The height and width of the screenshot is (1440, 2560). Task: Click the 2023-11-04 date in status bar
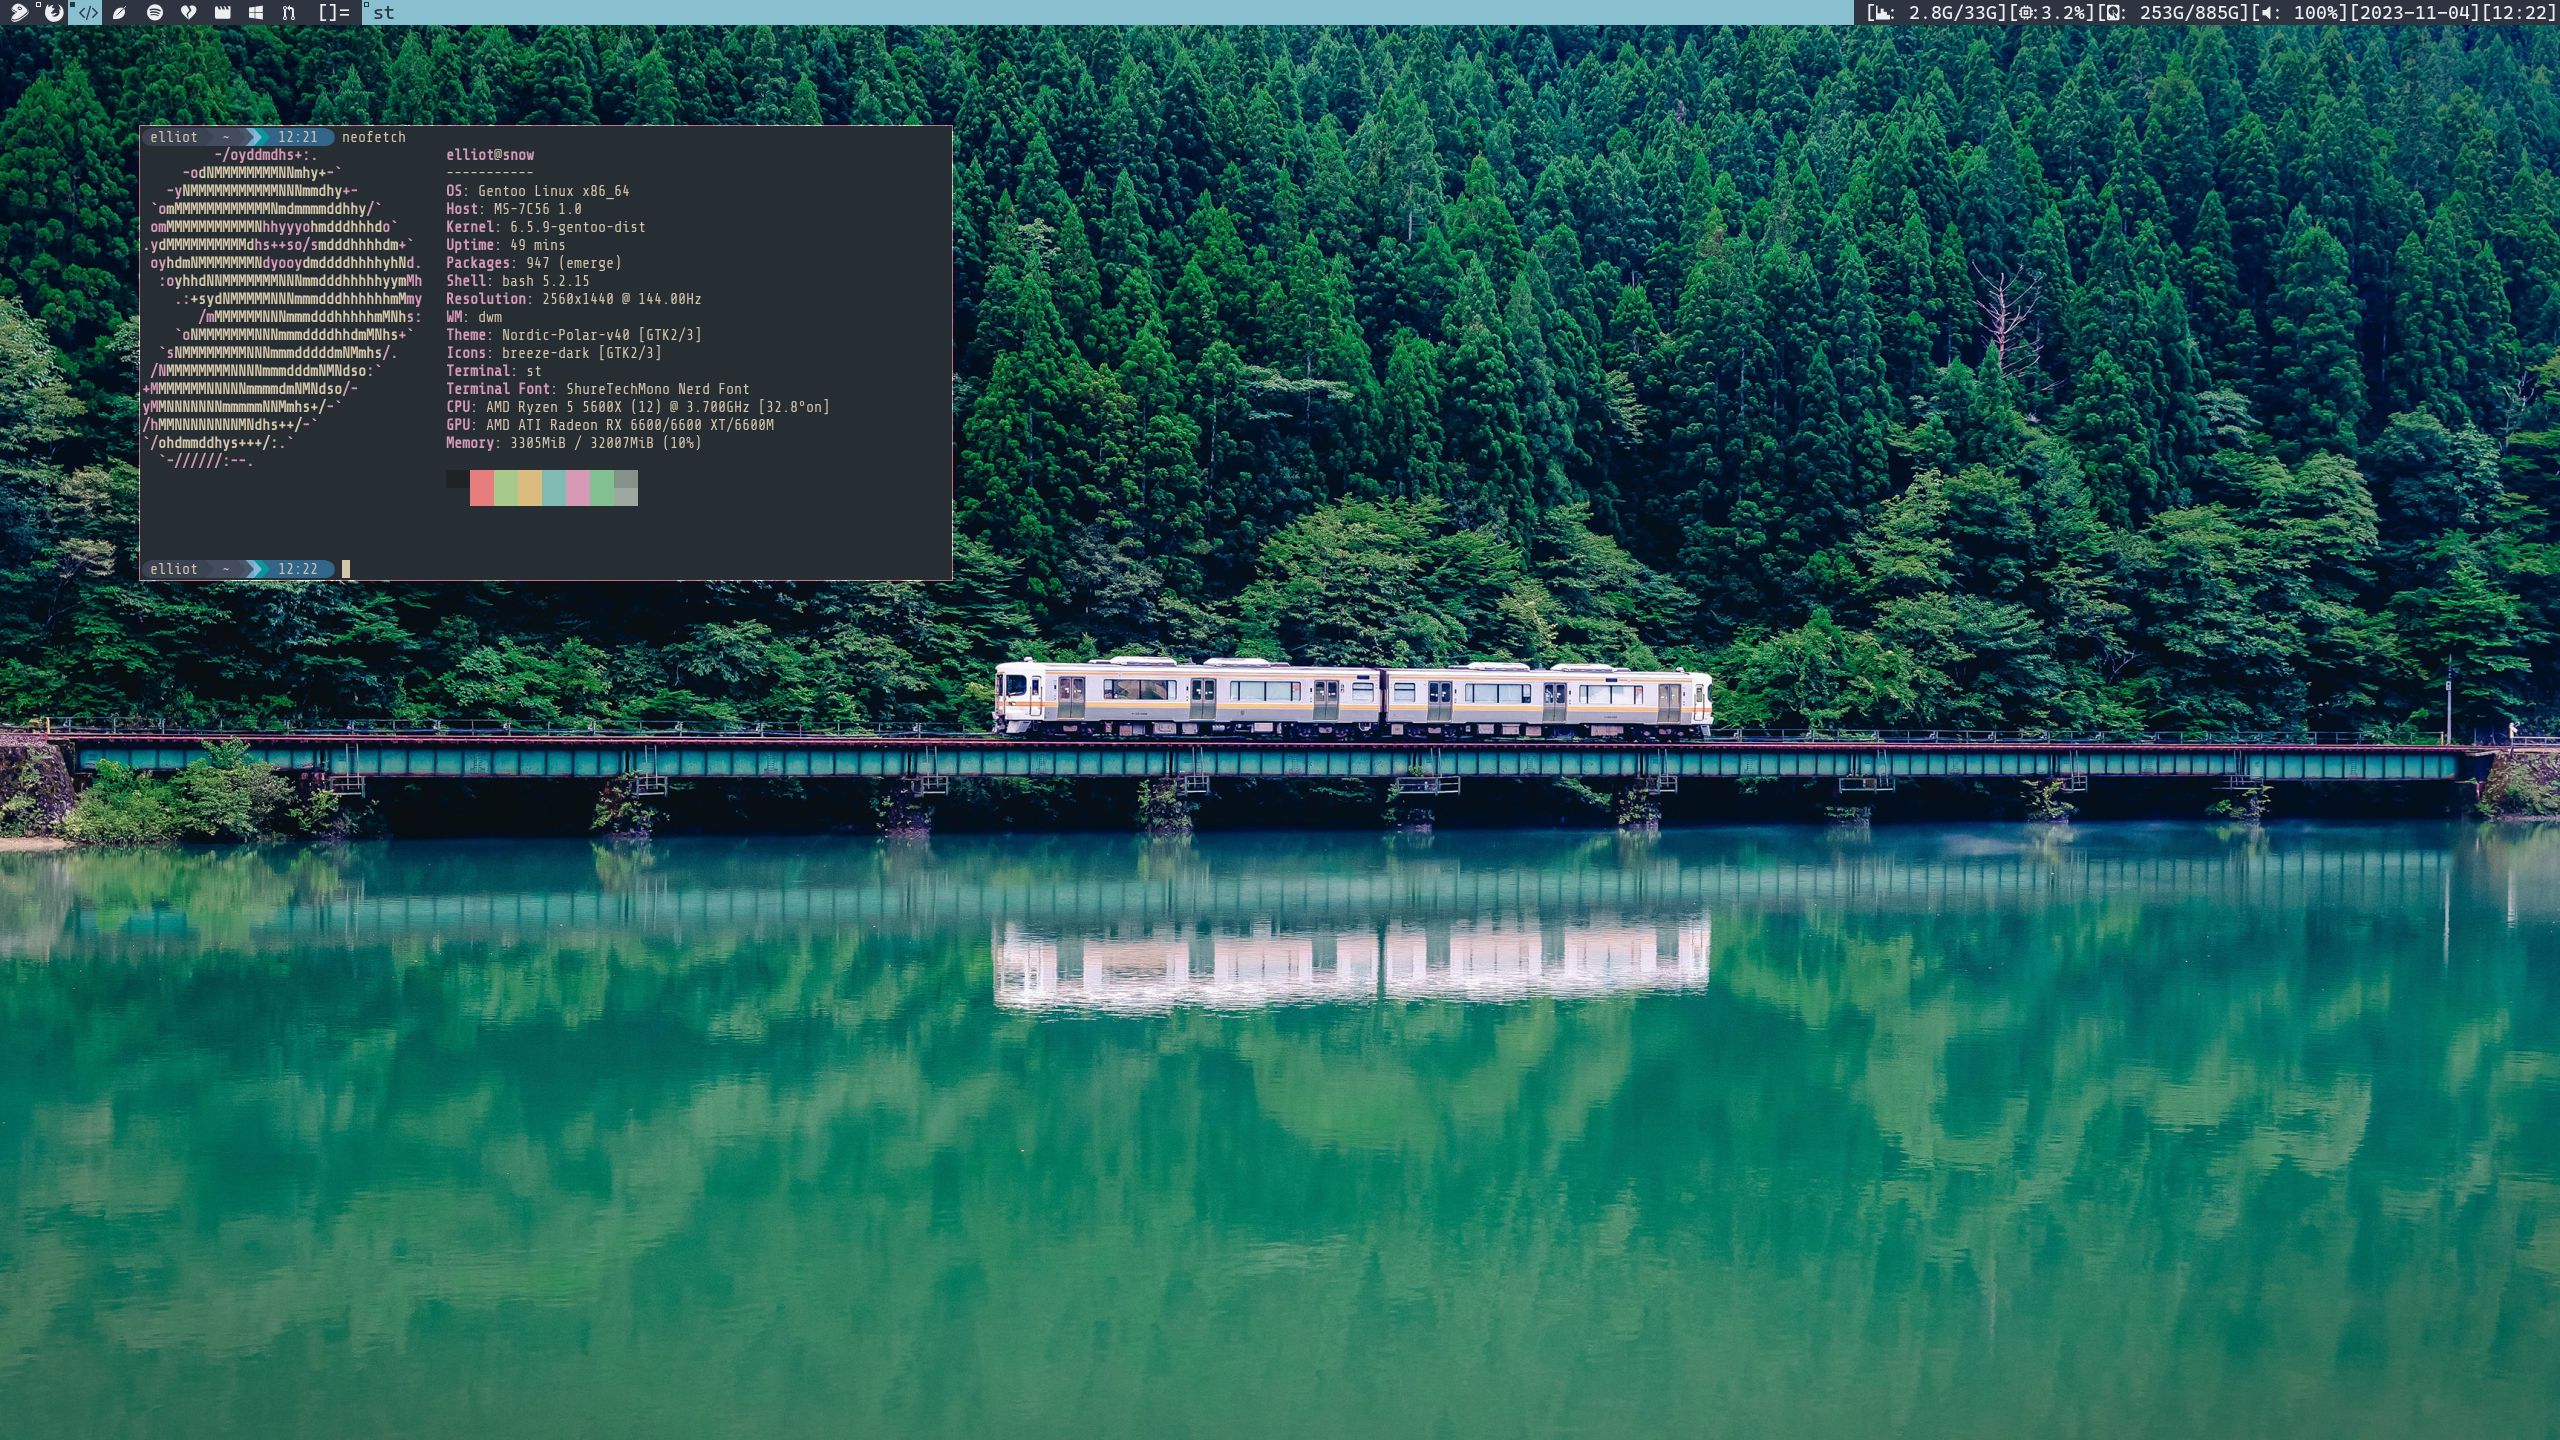(x=2417, y=12)
